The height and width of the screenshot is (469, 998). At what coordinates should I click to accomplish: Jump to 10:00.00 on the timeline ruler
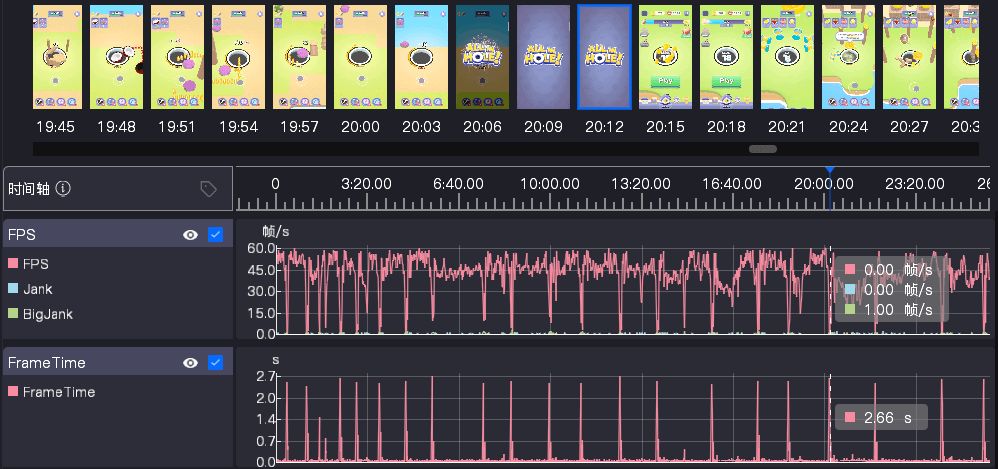[550, 185]
